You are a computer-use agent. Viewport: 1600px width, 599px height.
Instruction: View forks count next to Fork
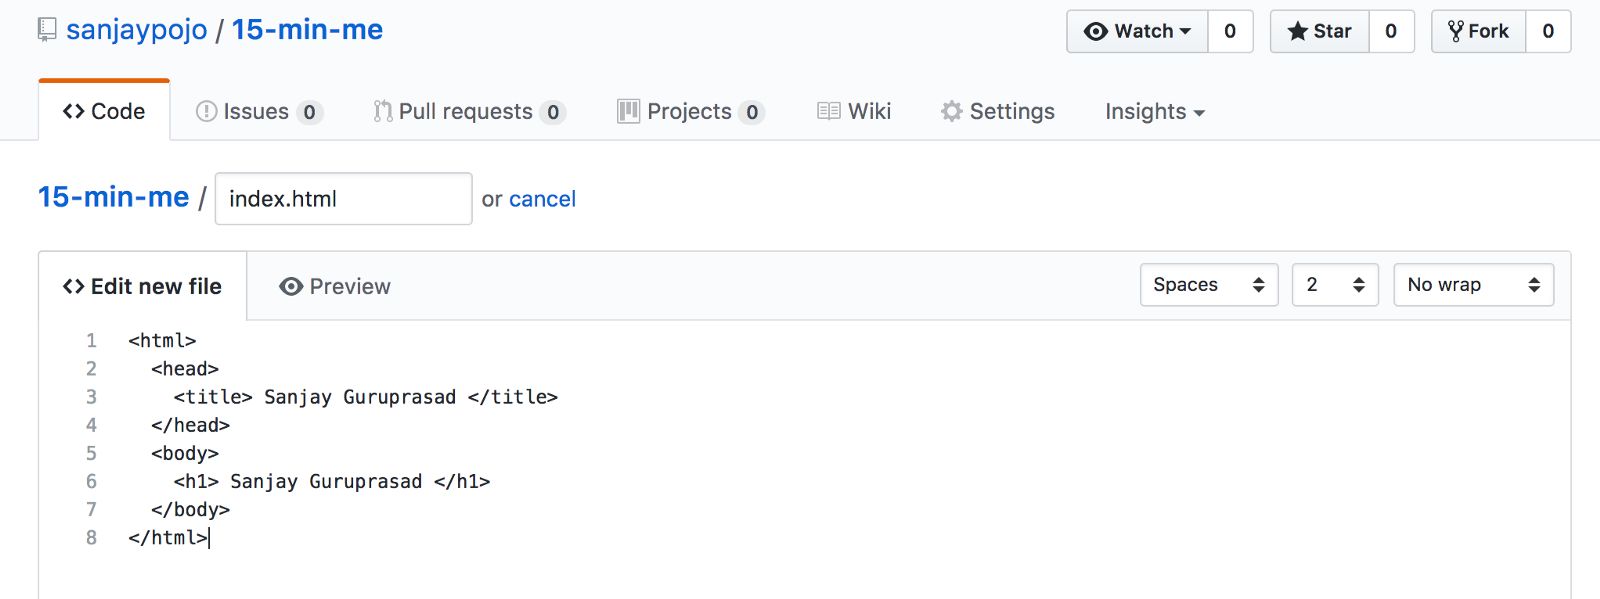(1548, 31)
